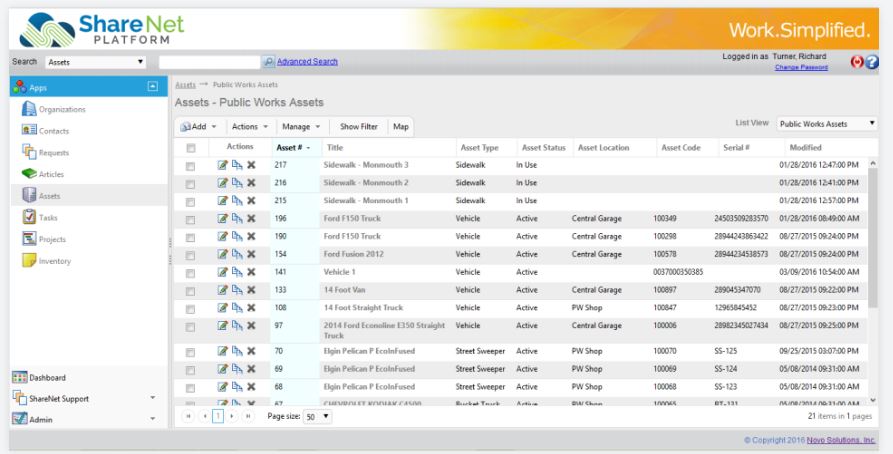Click the scrollbar down arrow
This screenshot has height=454, width=893.
pos(873,400)
